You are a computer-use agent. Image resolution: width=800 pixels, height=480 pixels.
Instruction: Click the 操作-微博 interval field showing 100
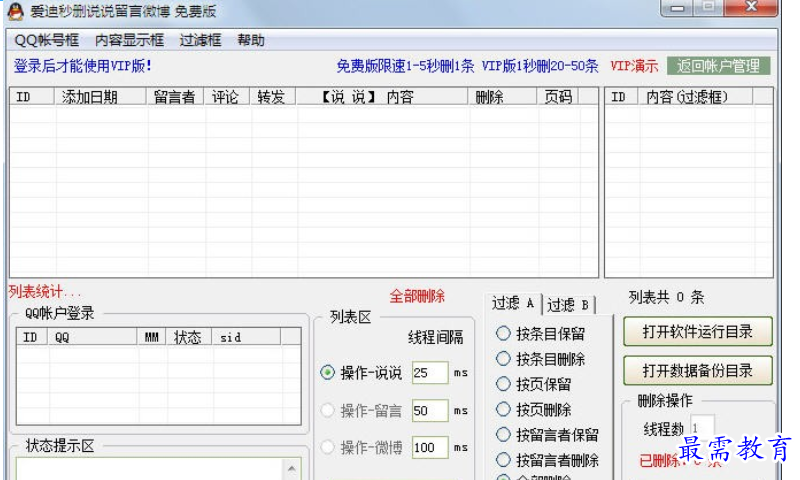430,447
